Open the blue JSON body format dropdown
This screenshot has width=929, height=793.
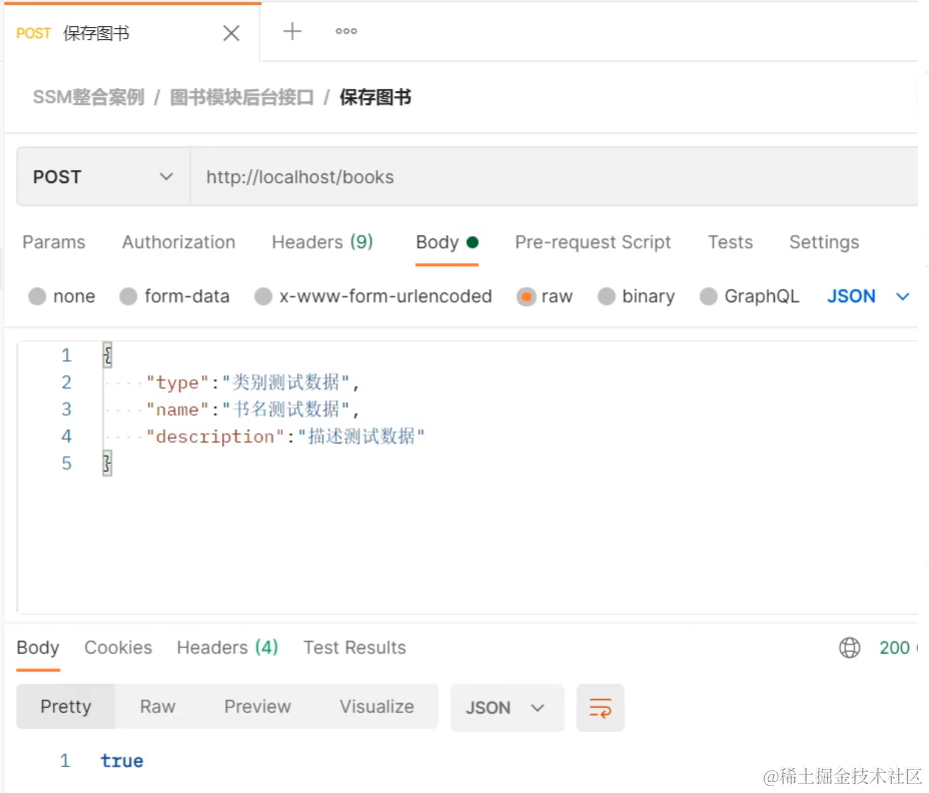pyautogui.click(x=868, y=296)
